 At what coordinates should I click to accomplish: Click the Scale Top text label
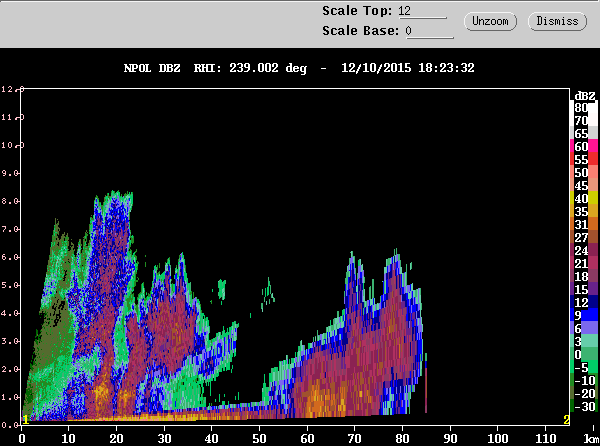pyautogui.click(x=357, y=11)
